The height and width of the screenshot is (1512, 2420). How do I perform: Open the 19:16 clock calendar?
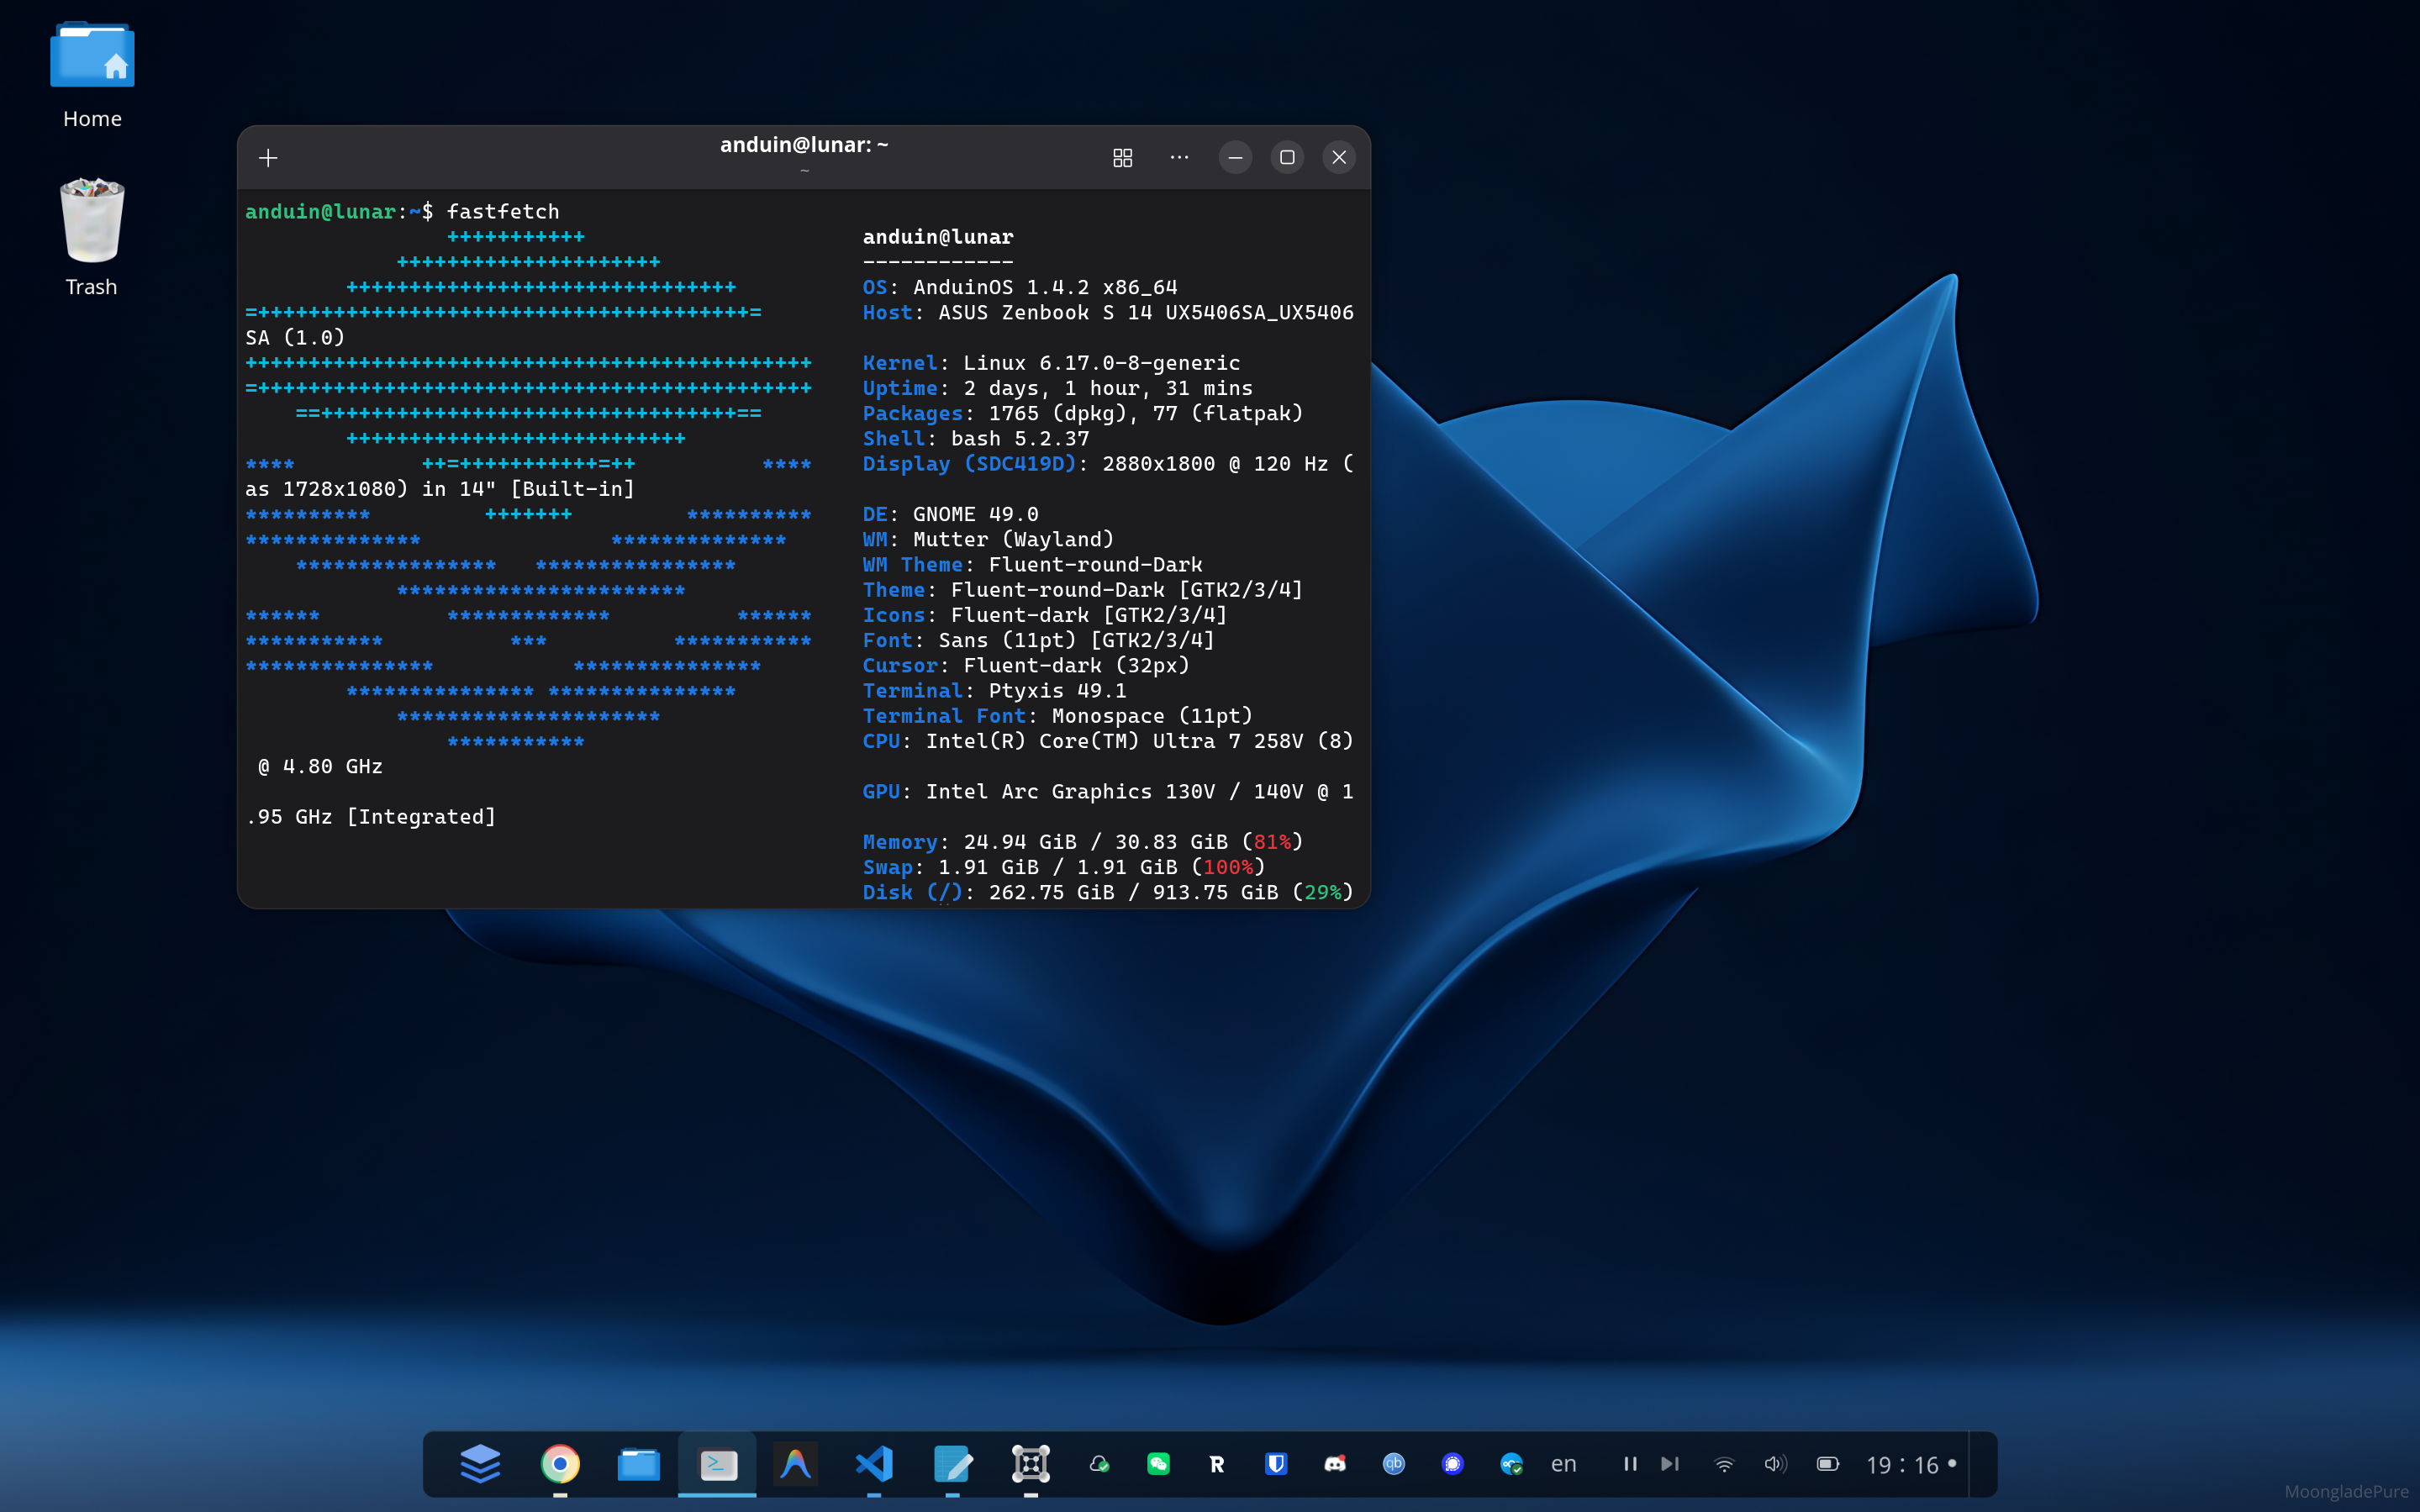(1902, 1464)
